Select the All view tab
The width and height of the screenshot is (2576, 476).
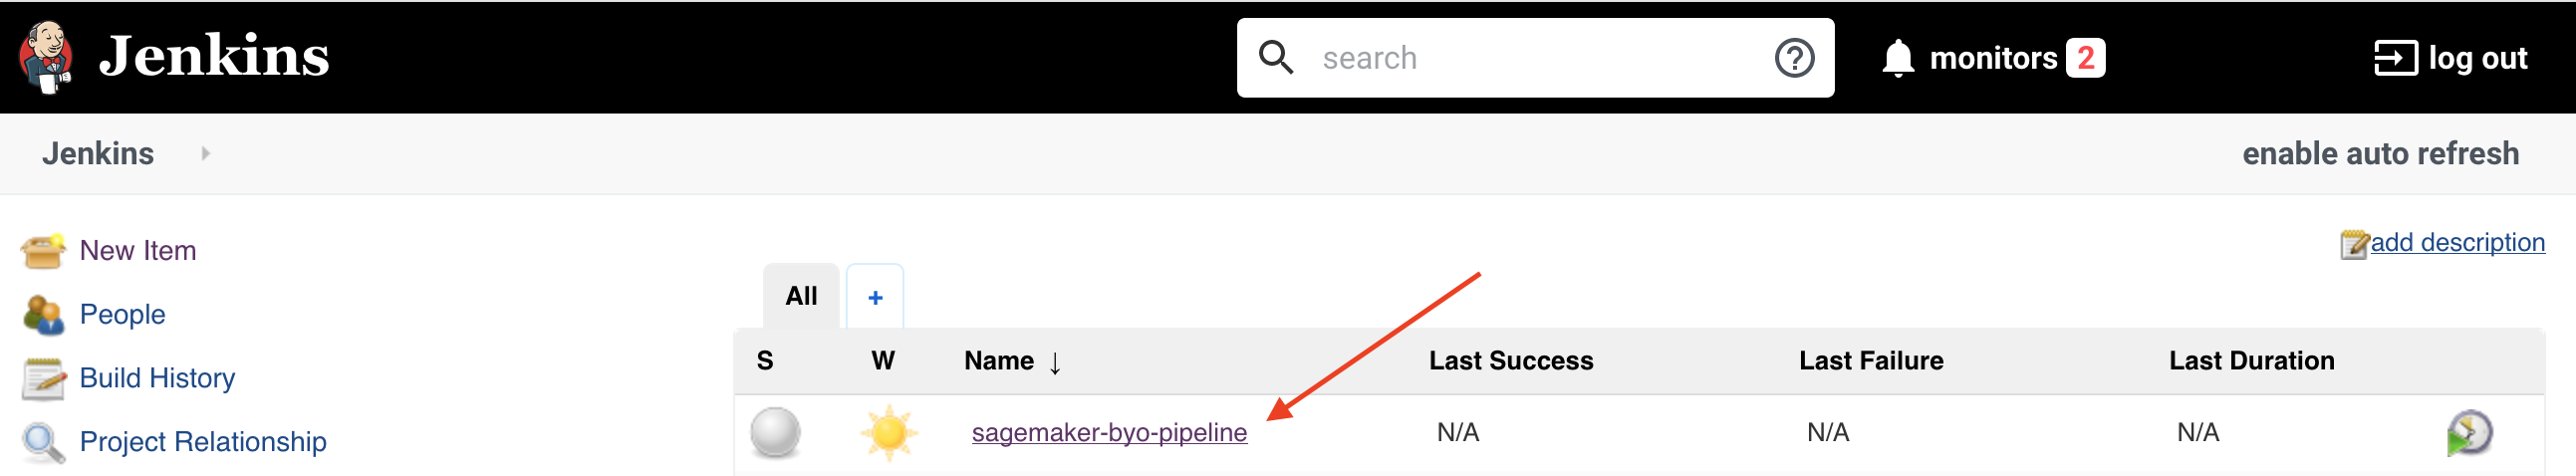801,296
